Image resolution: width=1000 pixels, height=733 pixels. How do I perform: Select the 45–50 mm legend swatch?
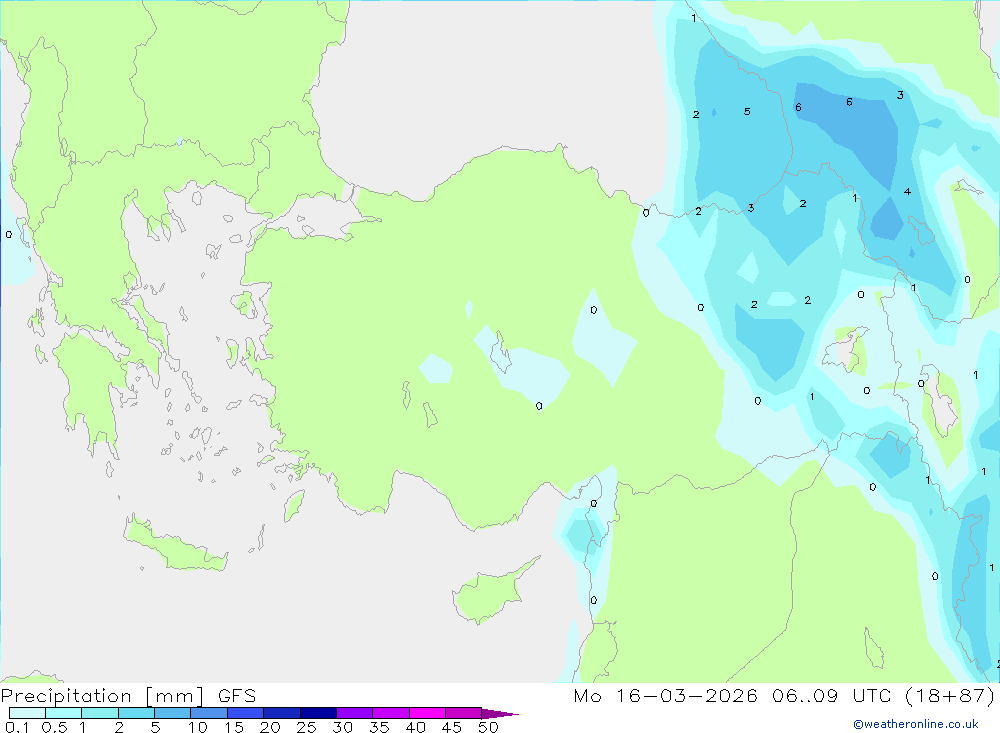click(463, 713)
